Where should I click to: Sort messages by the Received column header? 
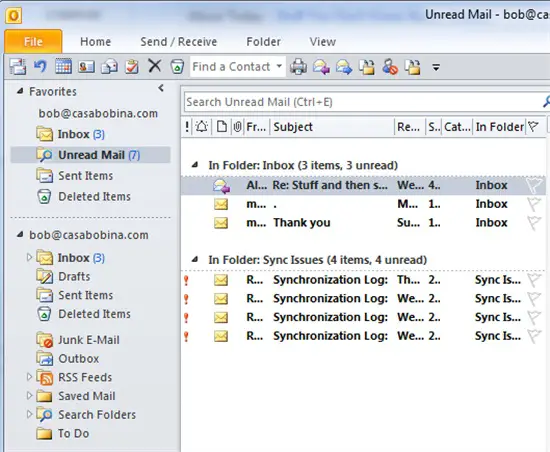click(x=409, y=127)
